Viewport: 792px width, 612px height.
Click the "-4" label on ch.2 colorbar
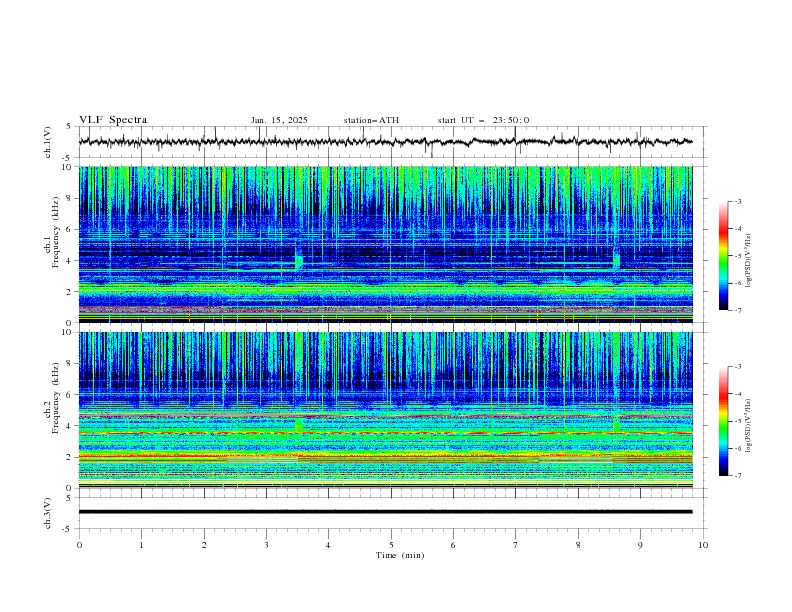coord(737,394)
